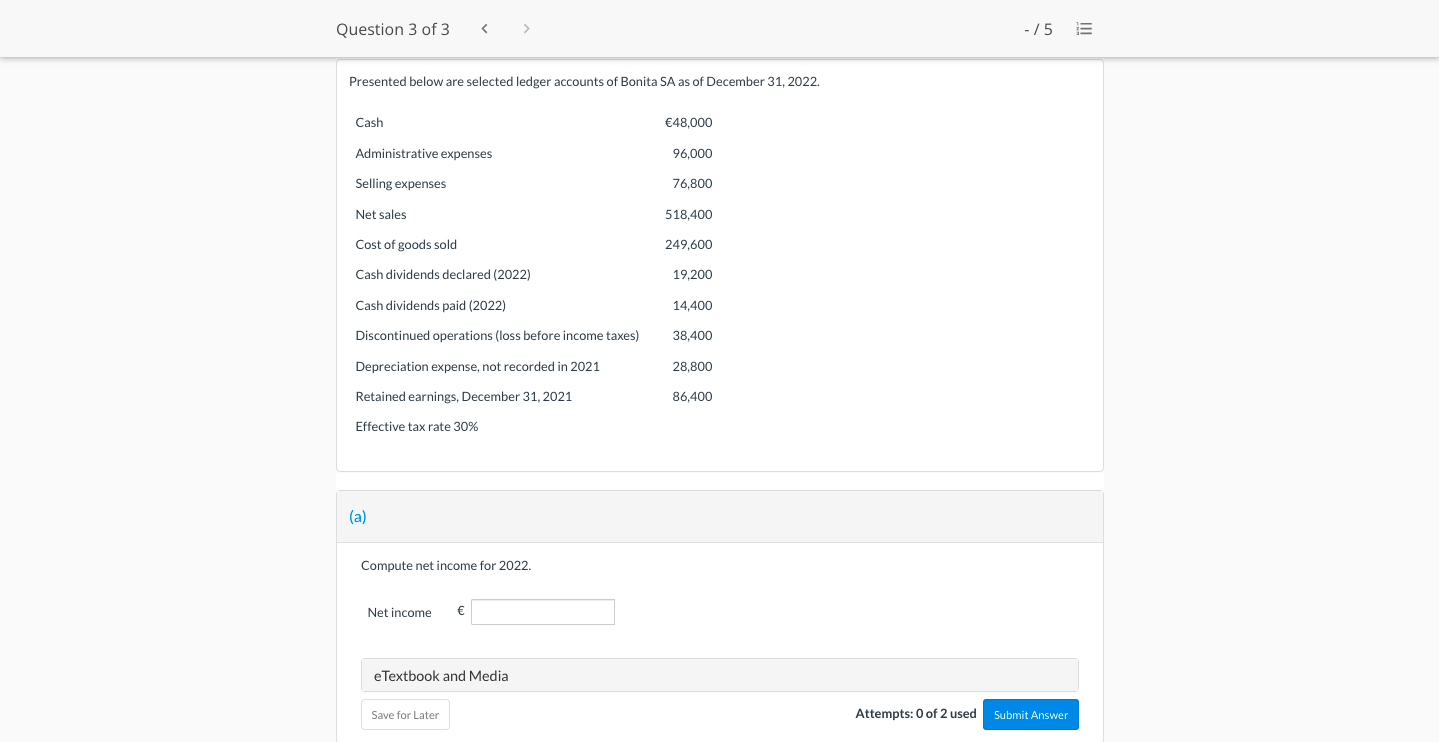Click the Net income input field

[542, 612]
